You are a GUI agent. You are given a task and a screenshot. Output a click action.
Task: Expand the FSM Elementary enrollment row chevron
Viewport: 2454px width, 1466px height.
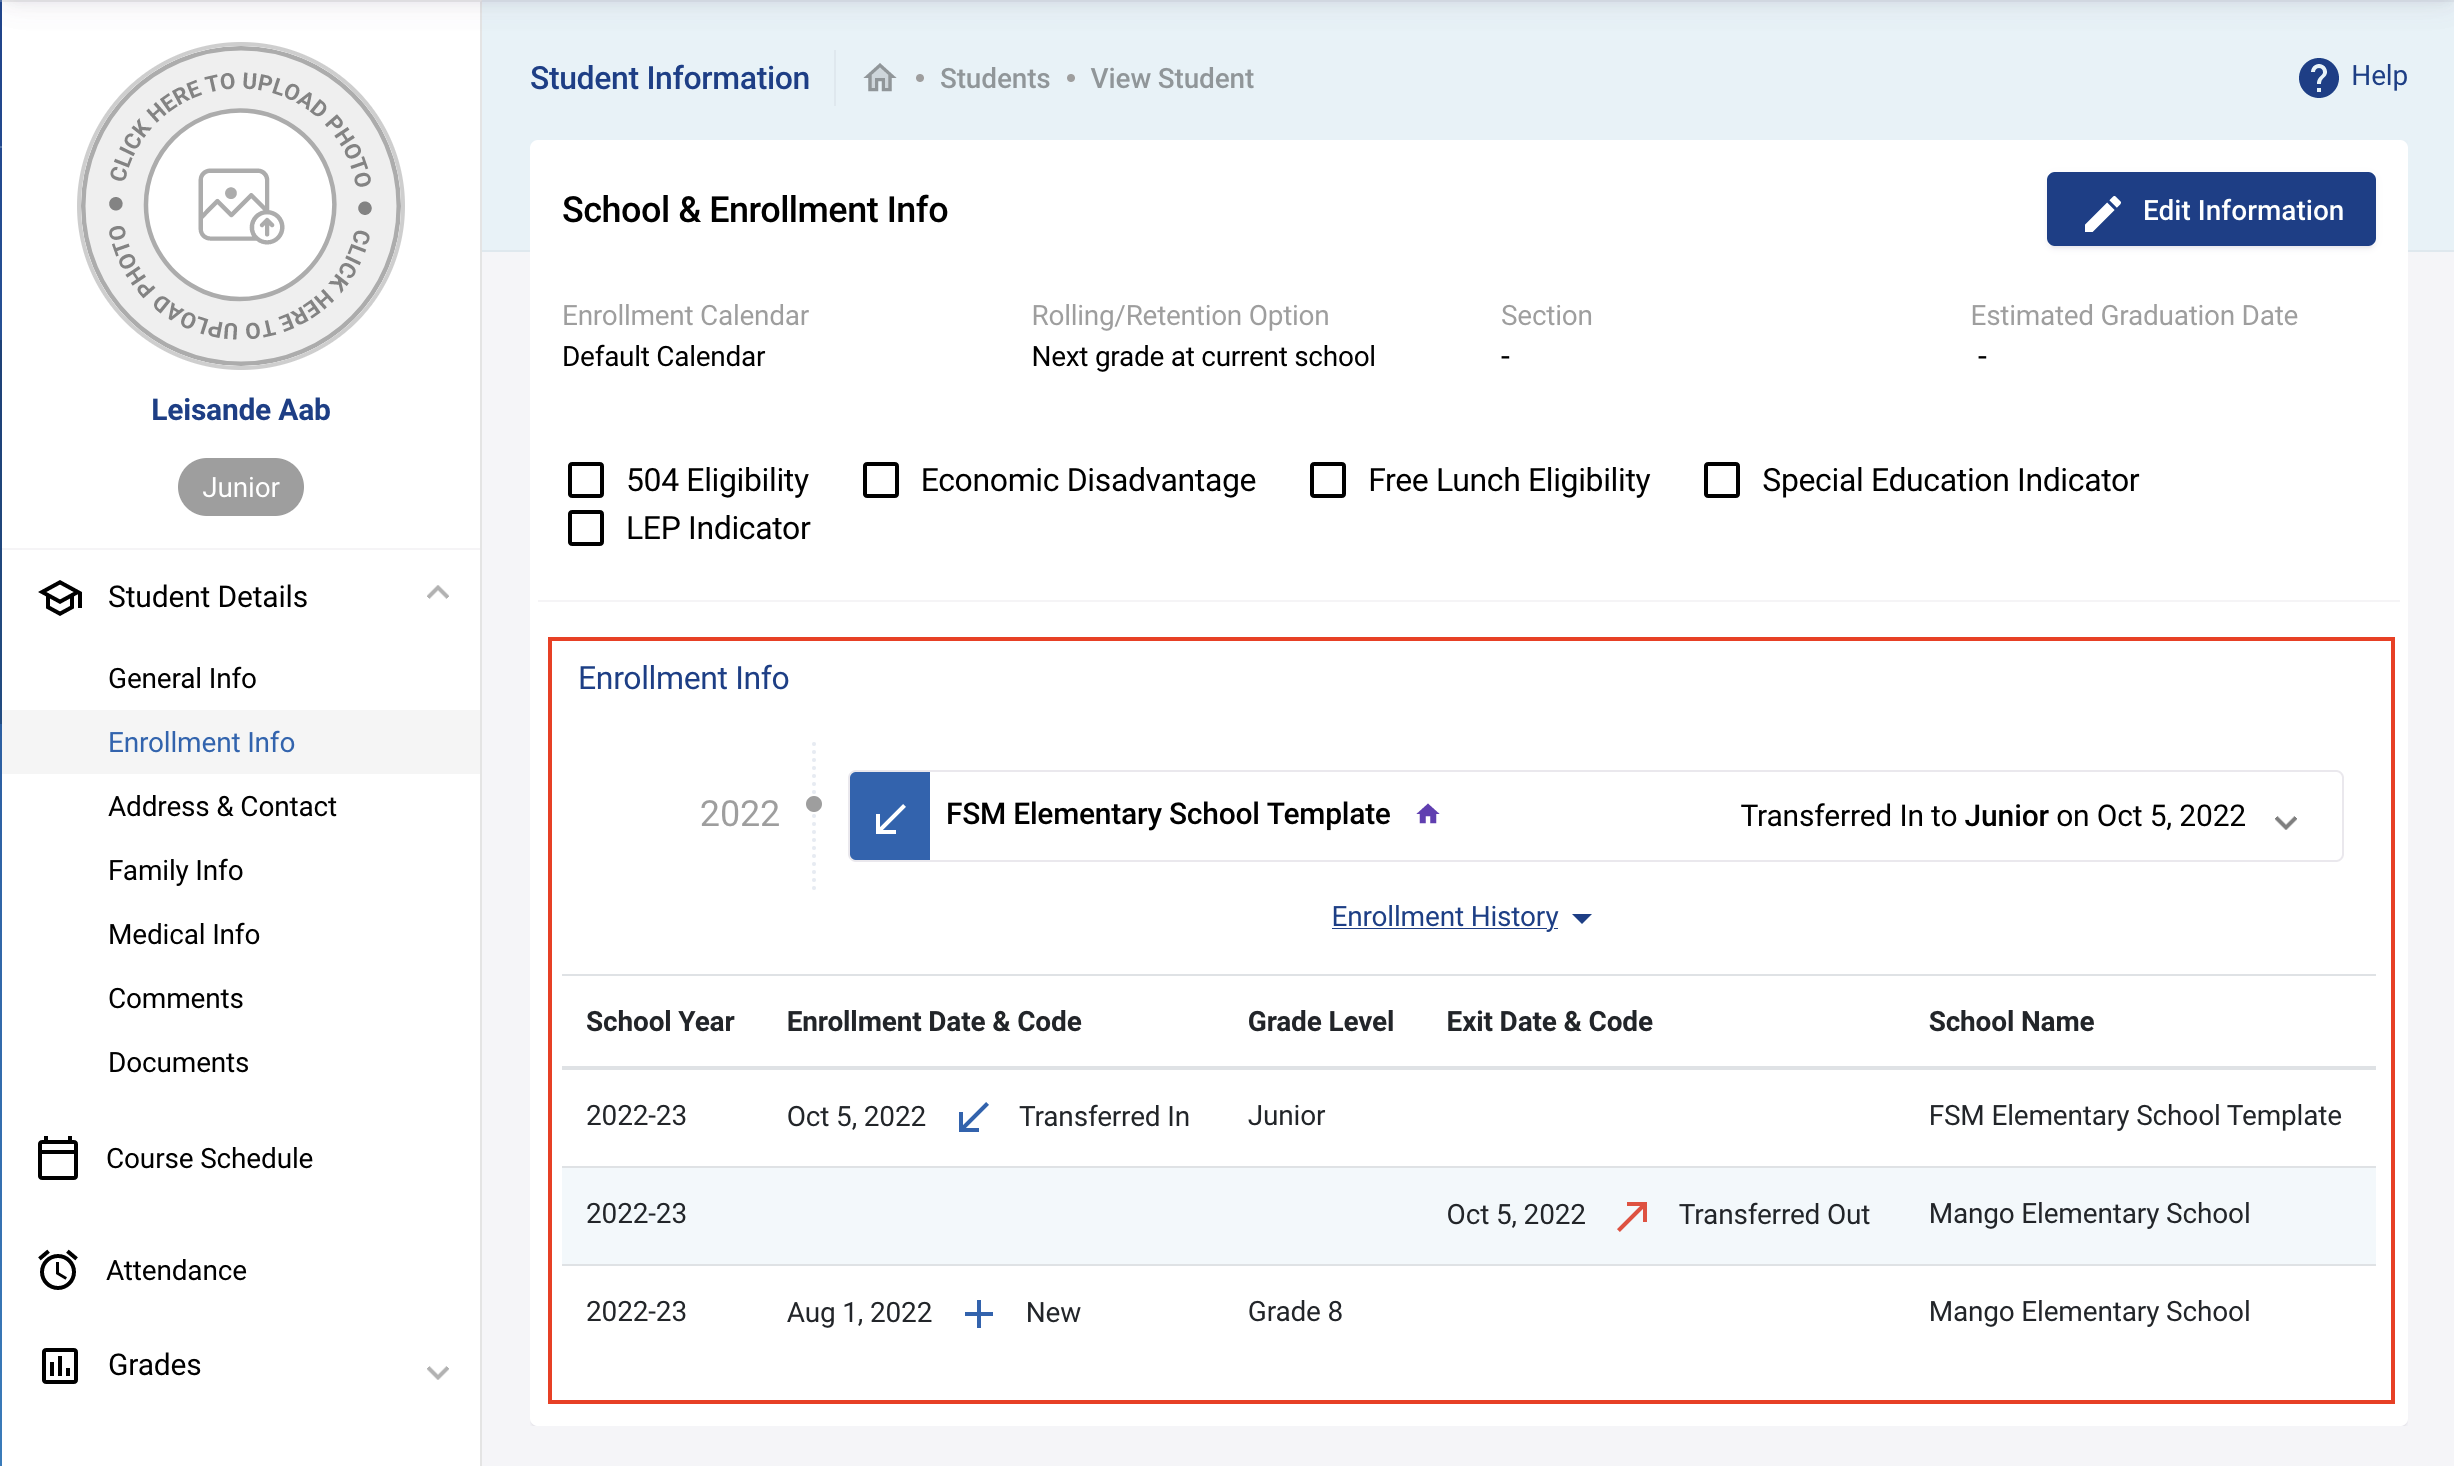2285,822
